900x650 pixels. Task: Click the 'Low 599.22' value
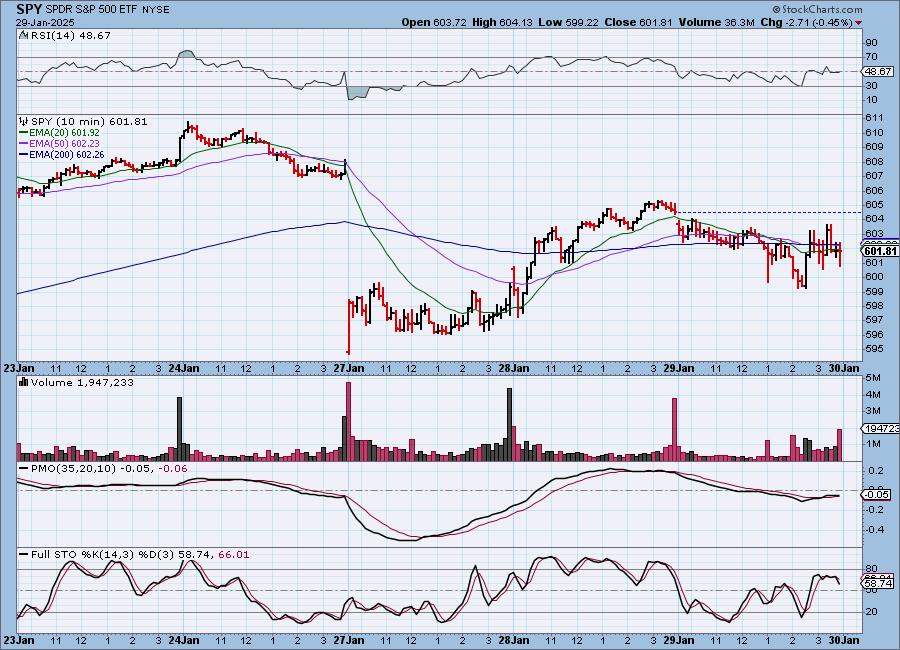568,22
